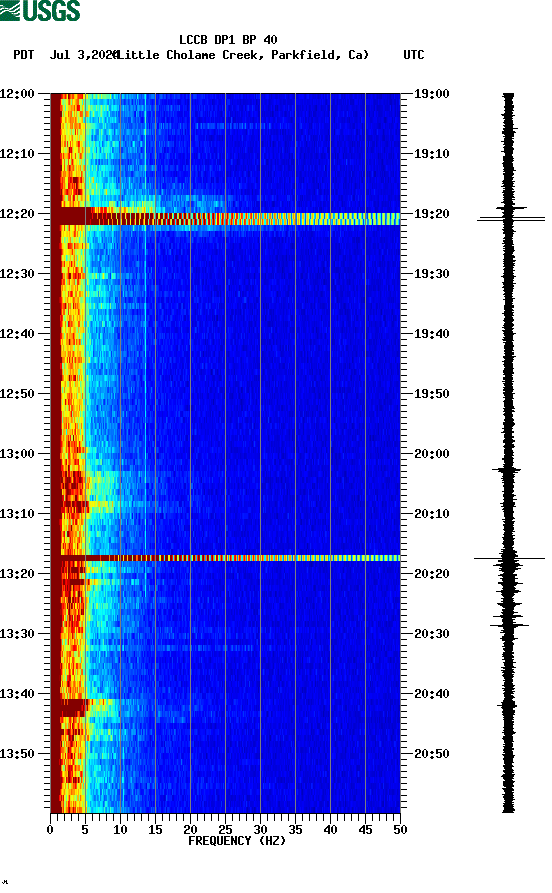Click the seismogram spike near 19:20 UTC
Viewport: 552px width, 893px height.
click(x=511, y=219)
